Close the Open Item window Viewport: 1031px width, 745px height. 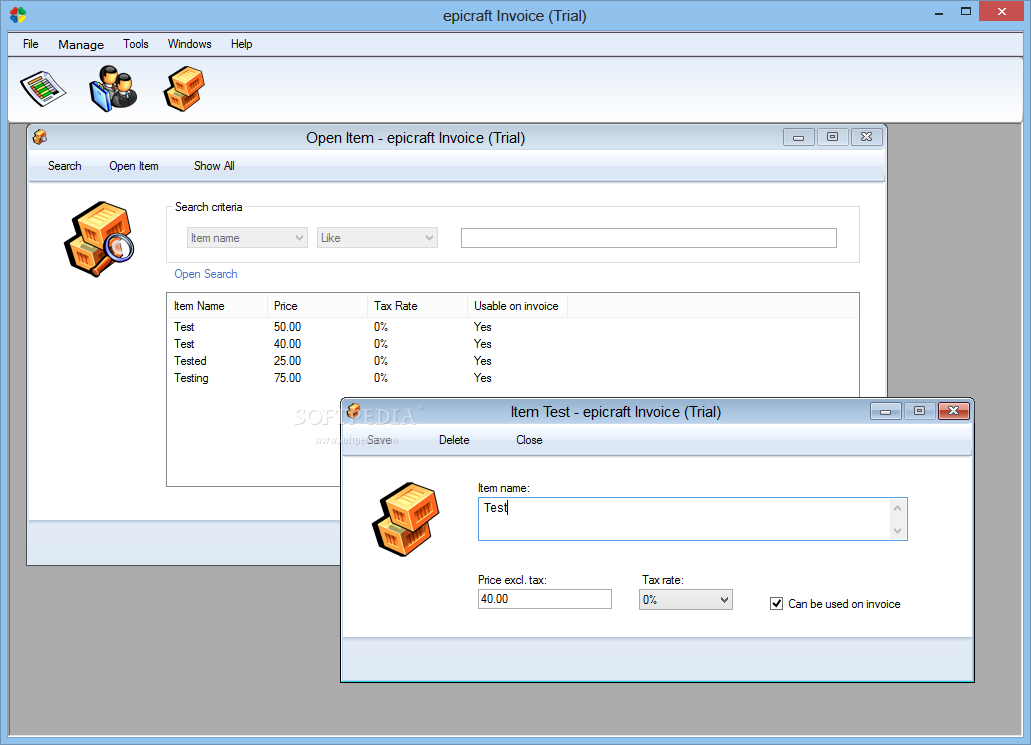tap(867, 137)
